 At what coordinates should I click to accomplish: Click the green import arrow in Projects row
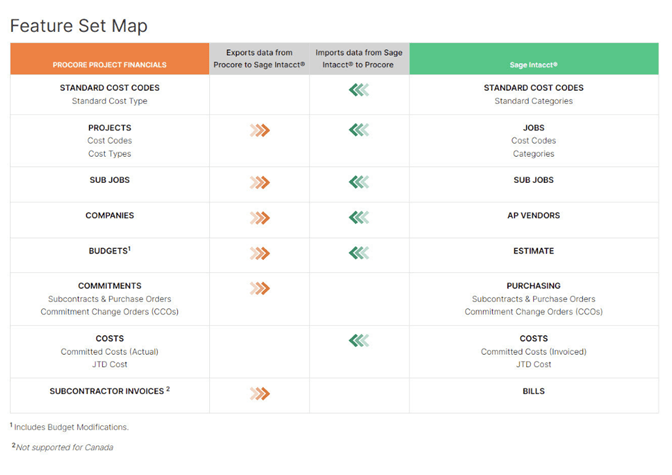click(x=359, y=130)
